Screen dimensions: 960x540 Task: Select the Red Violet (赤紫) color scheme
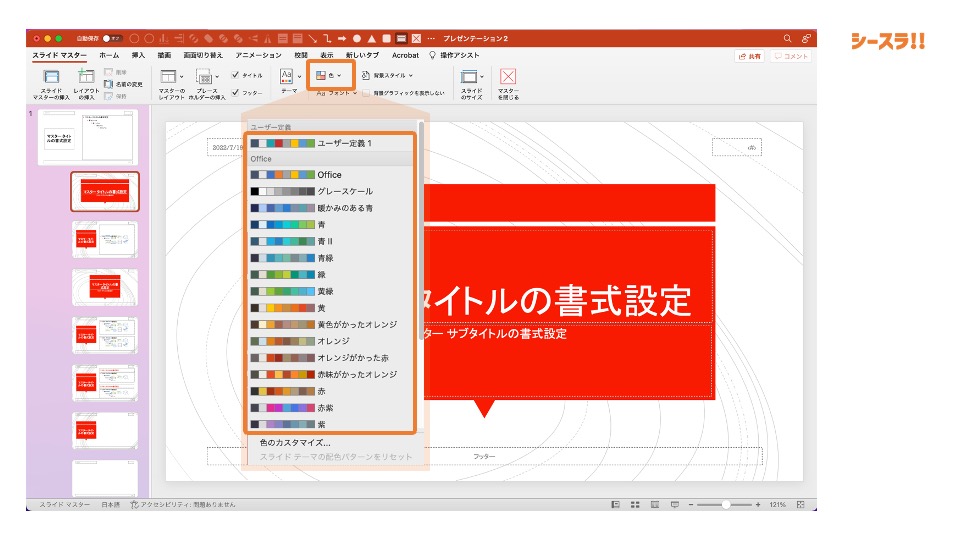click(331, 408)
